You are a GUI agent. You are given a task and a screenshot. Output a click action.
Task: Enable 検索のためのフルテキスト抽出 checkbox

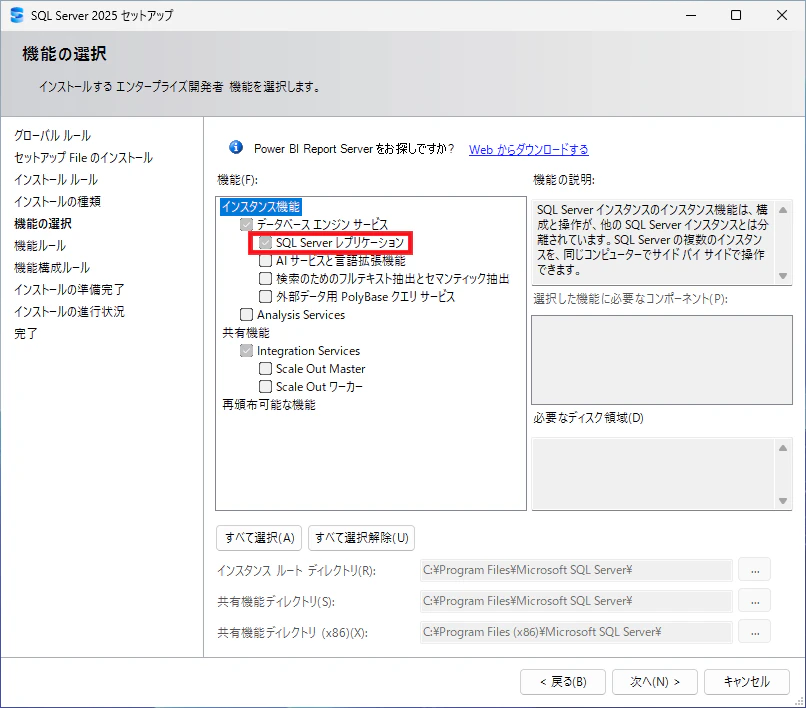pyautogui.click(x=265, y=279)
